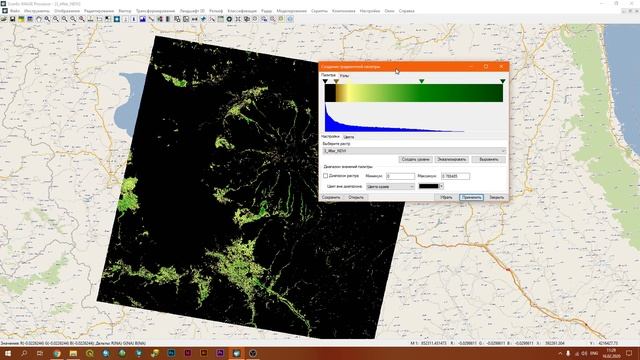Click the Закрыть button
This screenshot has height=360, width=640.
coord(497,198)
